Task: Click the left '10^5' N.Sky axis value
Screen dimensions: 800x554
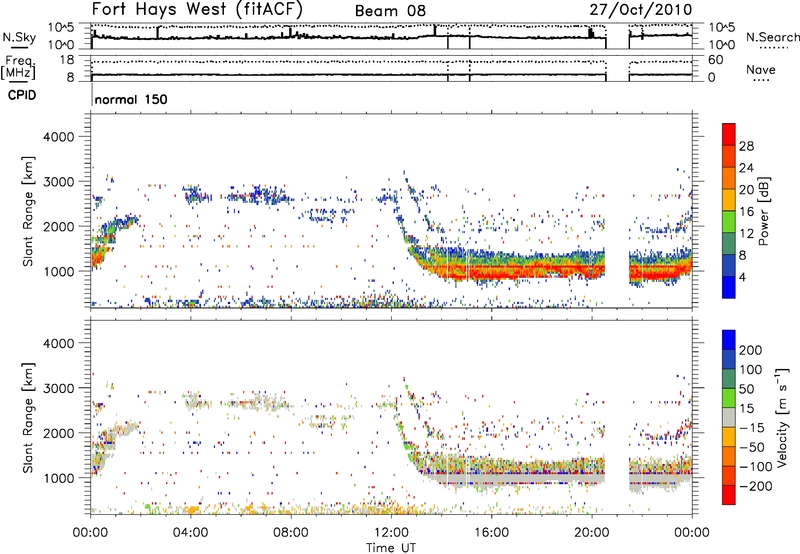Action: (x=61, y=27)
